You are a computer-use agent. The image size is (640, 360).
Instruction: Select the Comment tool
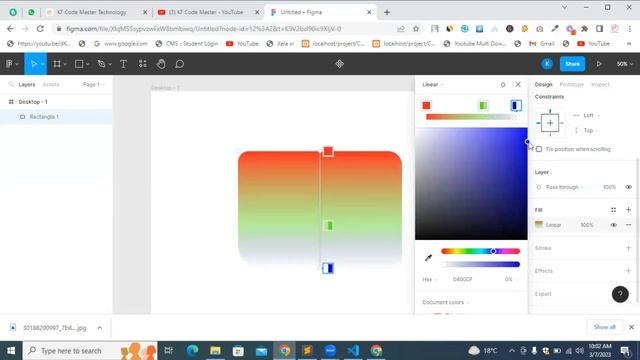pyautogui.click(x=180, y=64)
